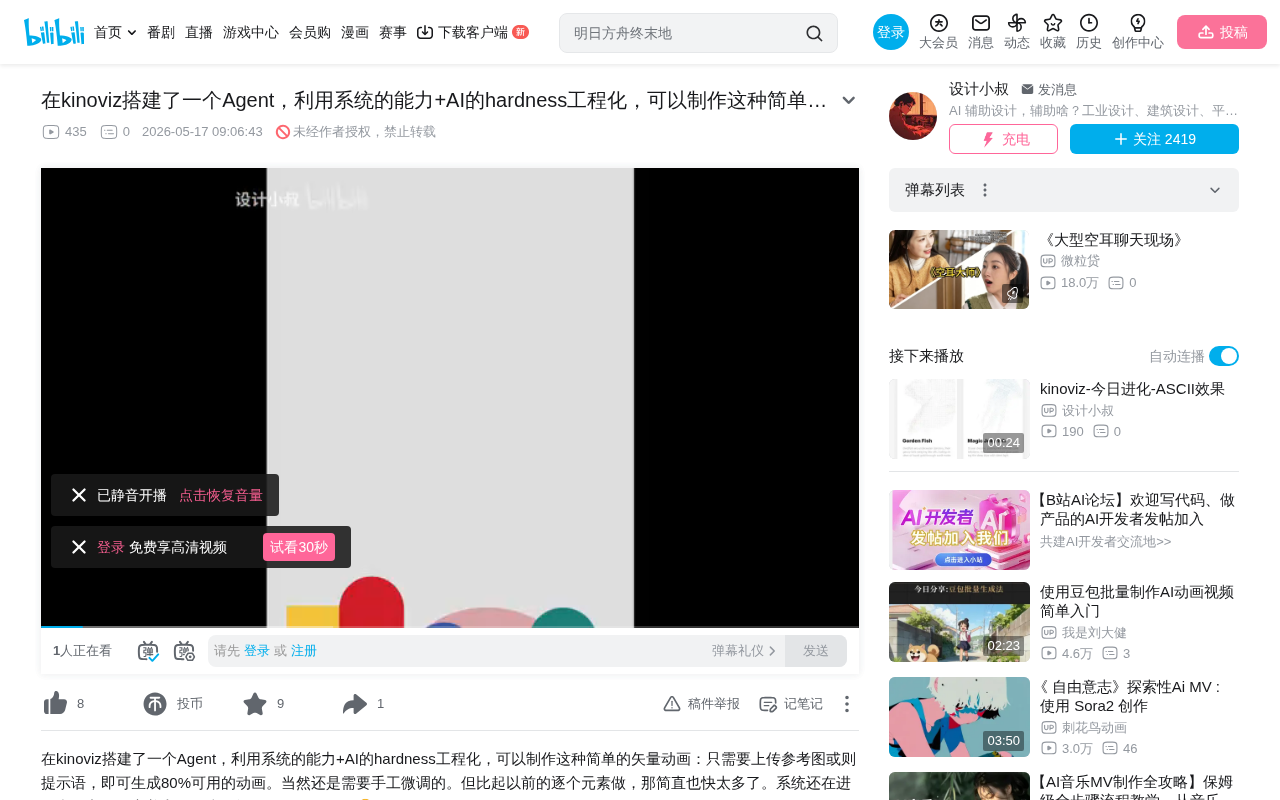Click the search magnifier icon

[814, 33]
